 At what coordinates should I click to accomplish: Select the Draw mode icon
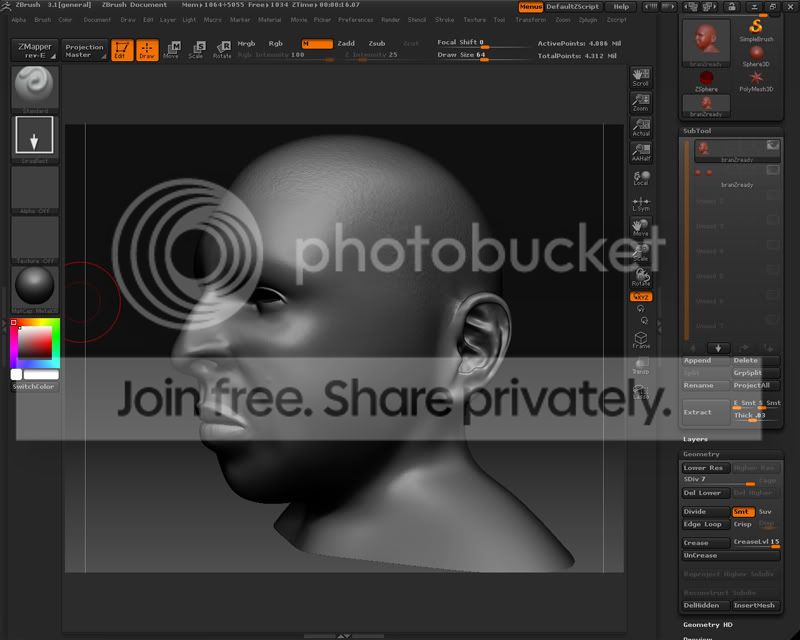point(148,50)
